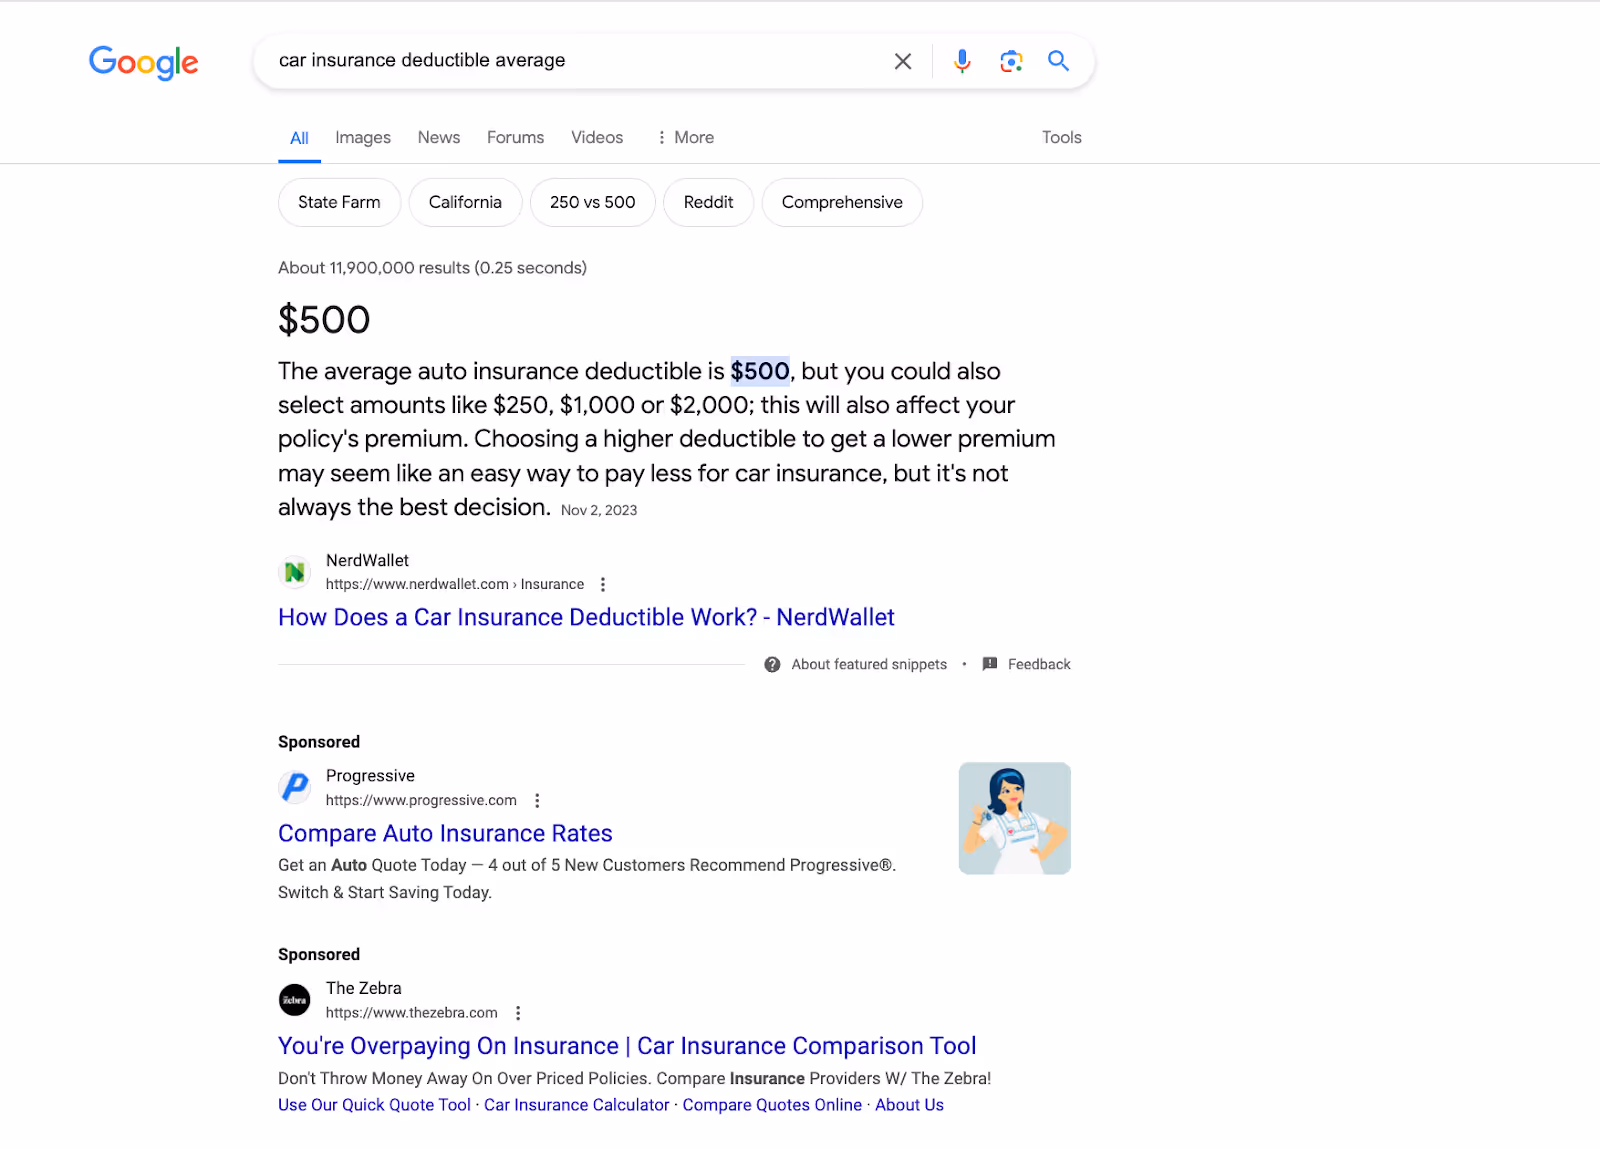The height and width of the screenshot is (1149, 1600).
Task: Click the thezebra.com URL text
Action: (x=411, y=1013)
